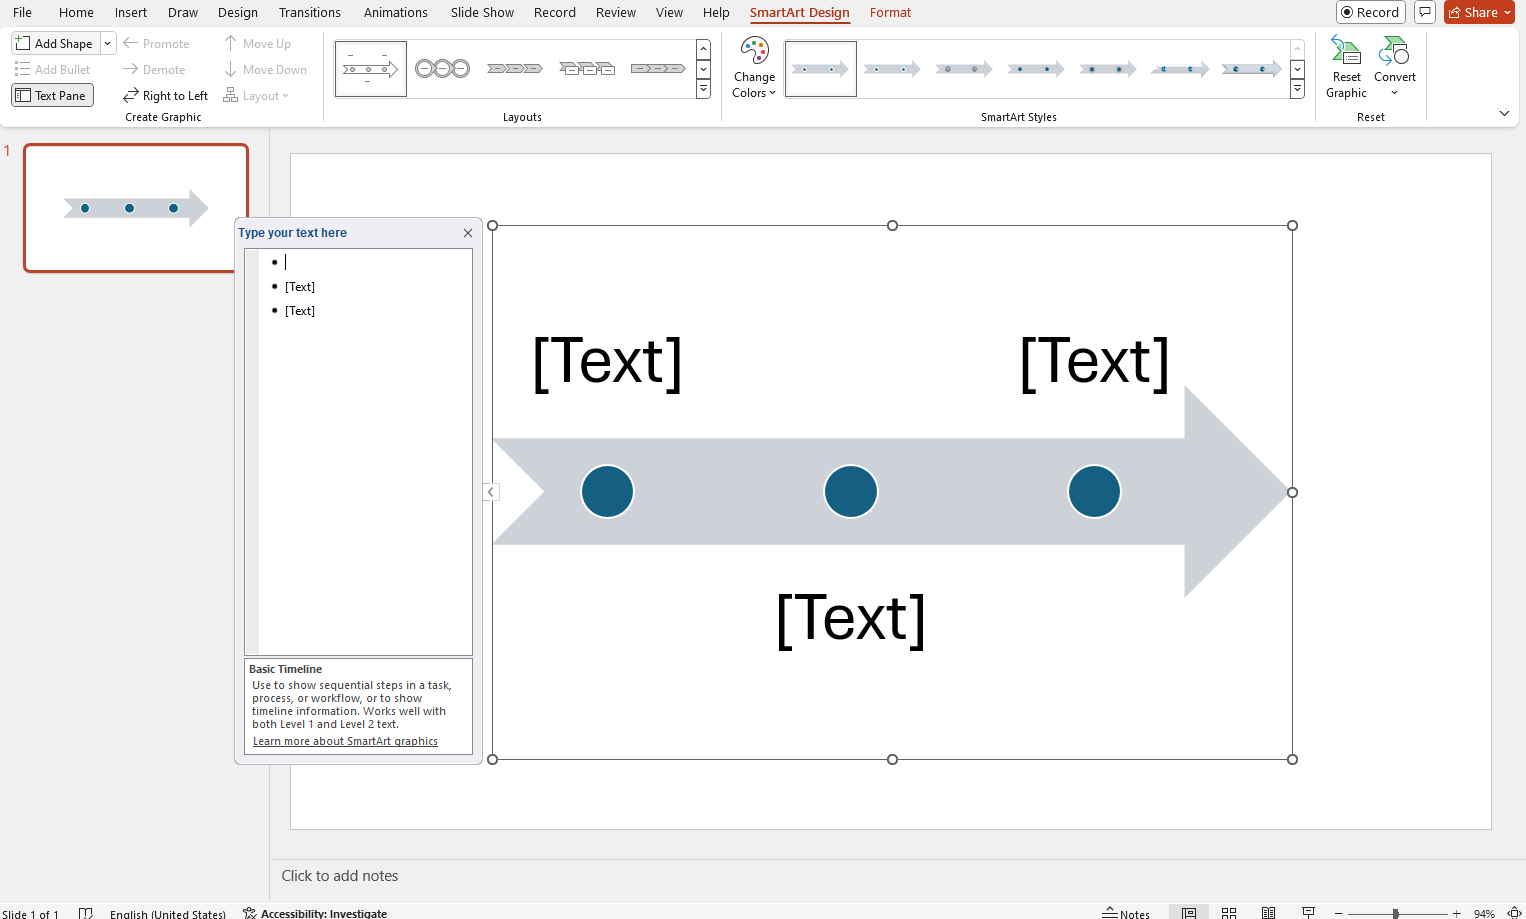Open the Add Shape dropdown arrow
The height and width of the screenshot is (919, 1526).
107,43
